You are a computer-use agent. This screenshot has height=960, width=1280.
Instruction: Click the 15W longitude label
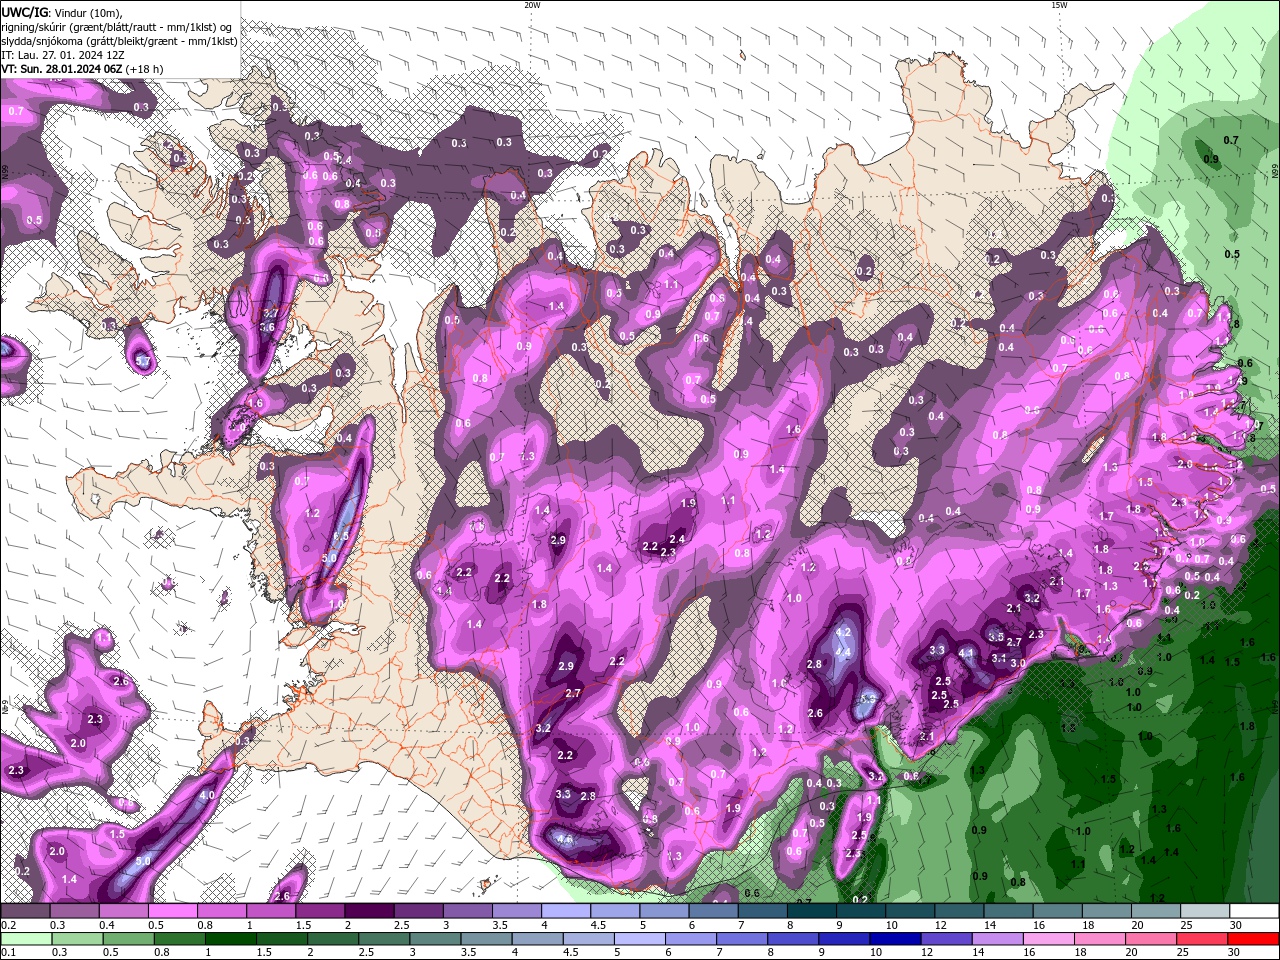tap(1059, 5)
